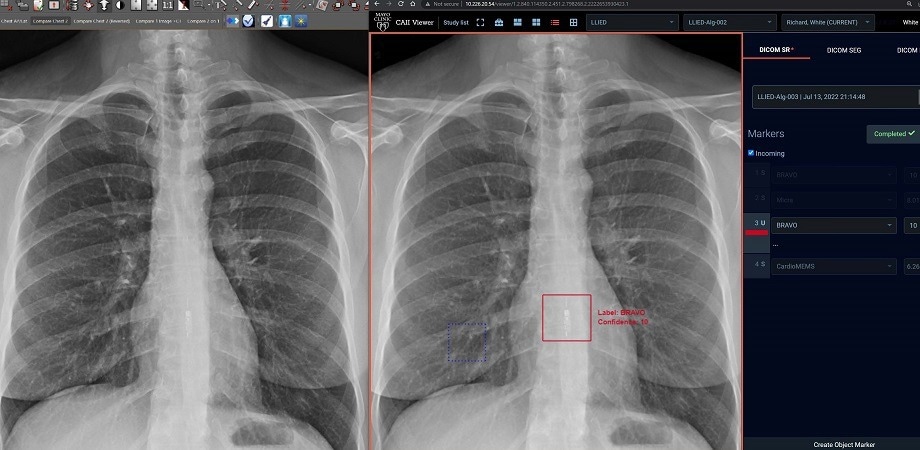Click the blue dotted marker box on X-ray
The height and width of the screenshot is (450, 920).
click(x=467, y=342)
